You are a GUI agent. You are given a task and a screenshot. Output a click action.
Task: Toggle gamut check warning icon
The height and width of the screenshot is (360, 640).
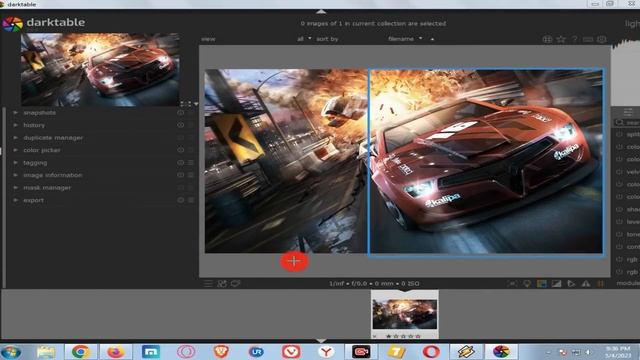click(586, 283)
